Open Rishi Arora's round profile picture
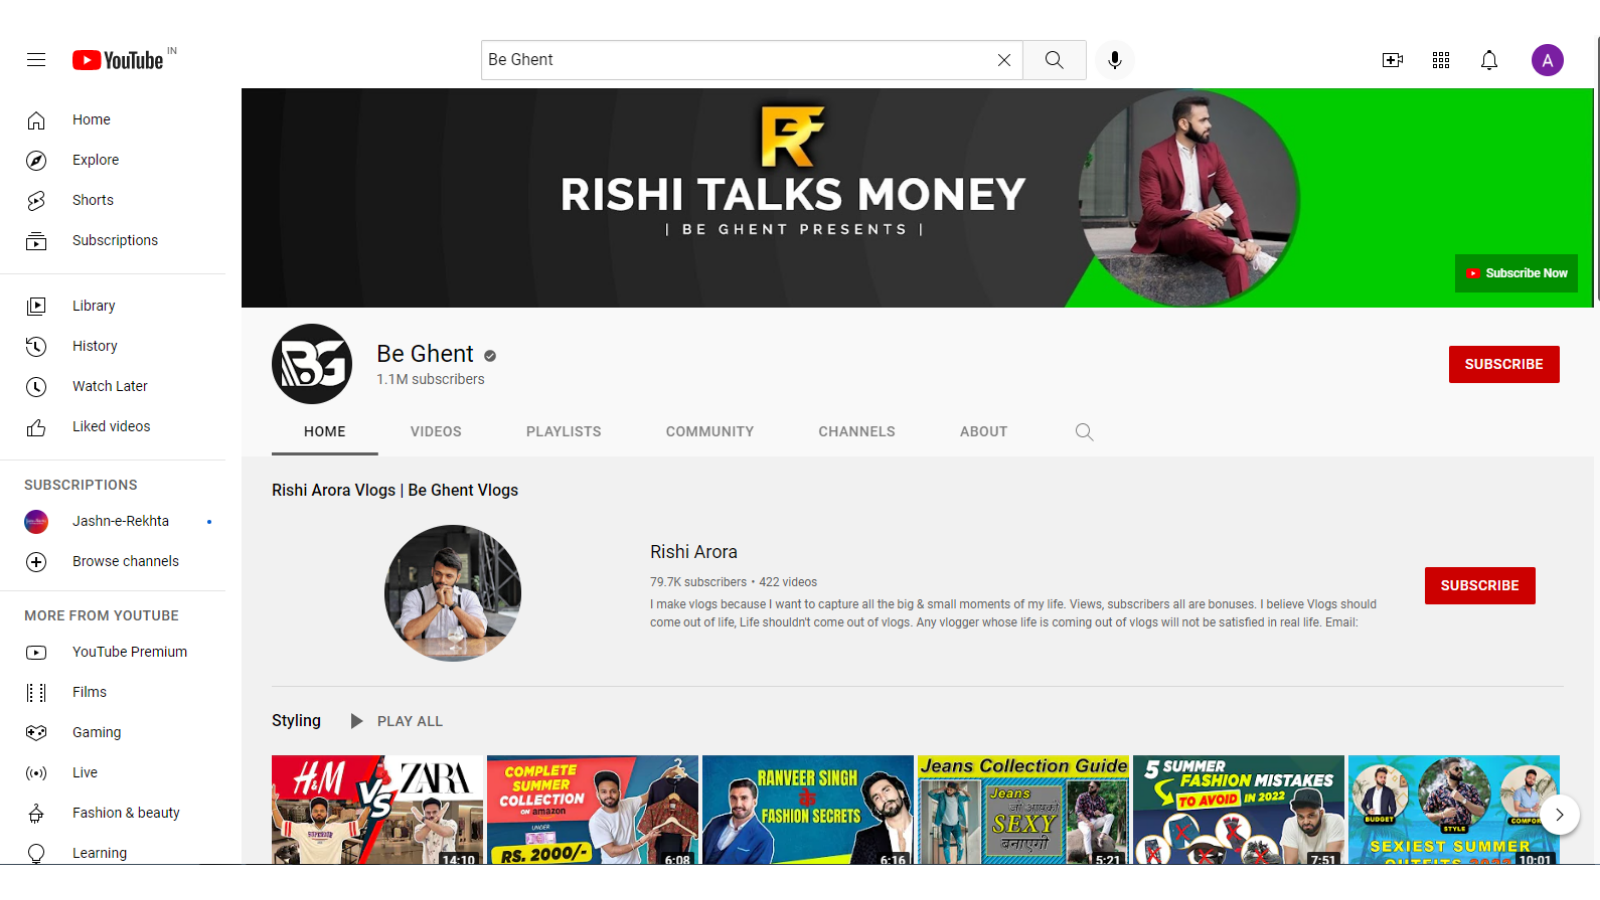This screenshot has width=1600, height=900. pyautogui.click(x=453, y=593)
